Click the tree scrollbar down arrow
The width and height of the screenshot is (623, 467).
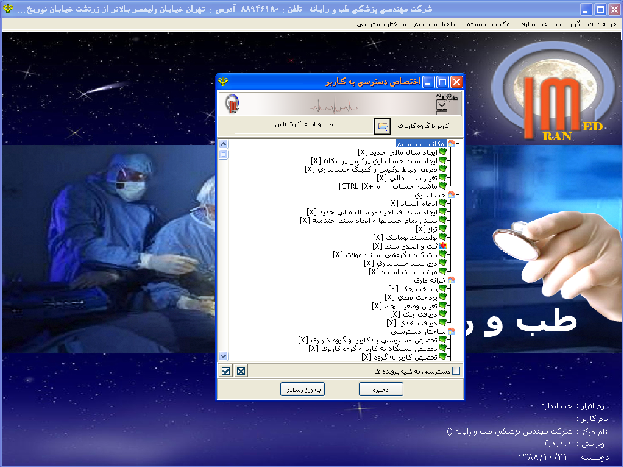[x=224, y=356]
